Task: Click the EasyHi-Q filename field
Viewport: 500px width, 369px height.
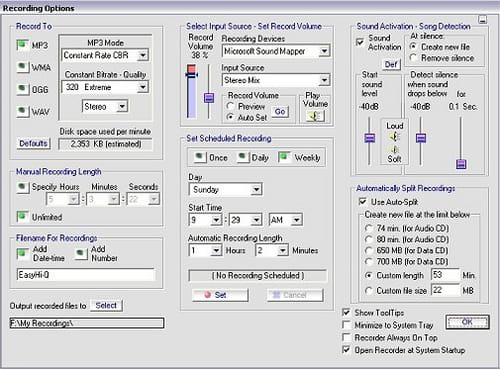Action: click(86, 275)
